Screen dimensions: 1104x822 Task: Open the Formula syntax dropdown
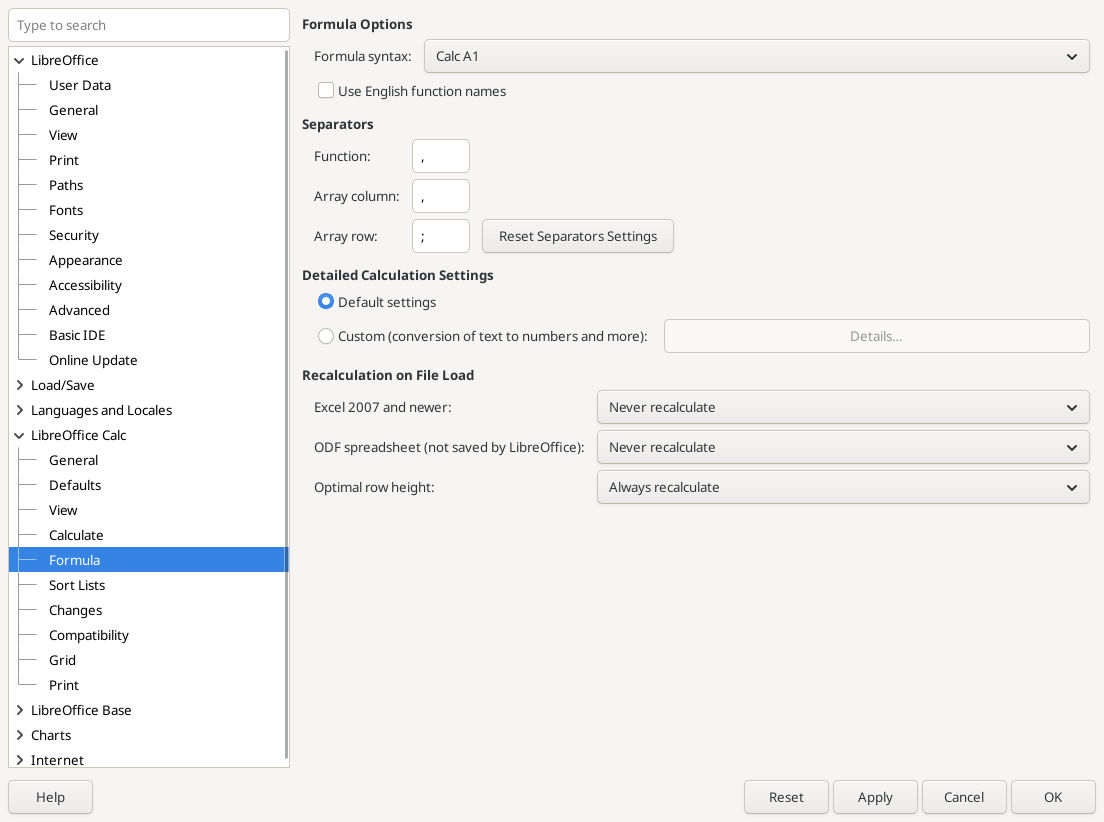[756, 56]
